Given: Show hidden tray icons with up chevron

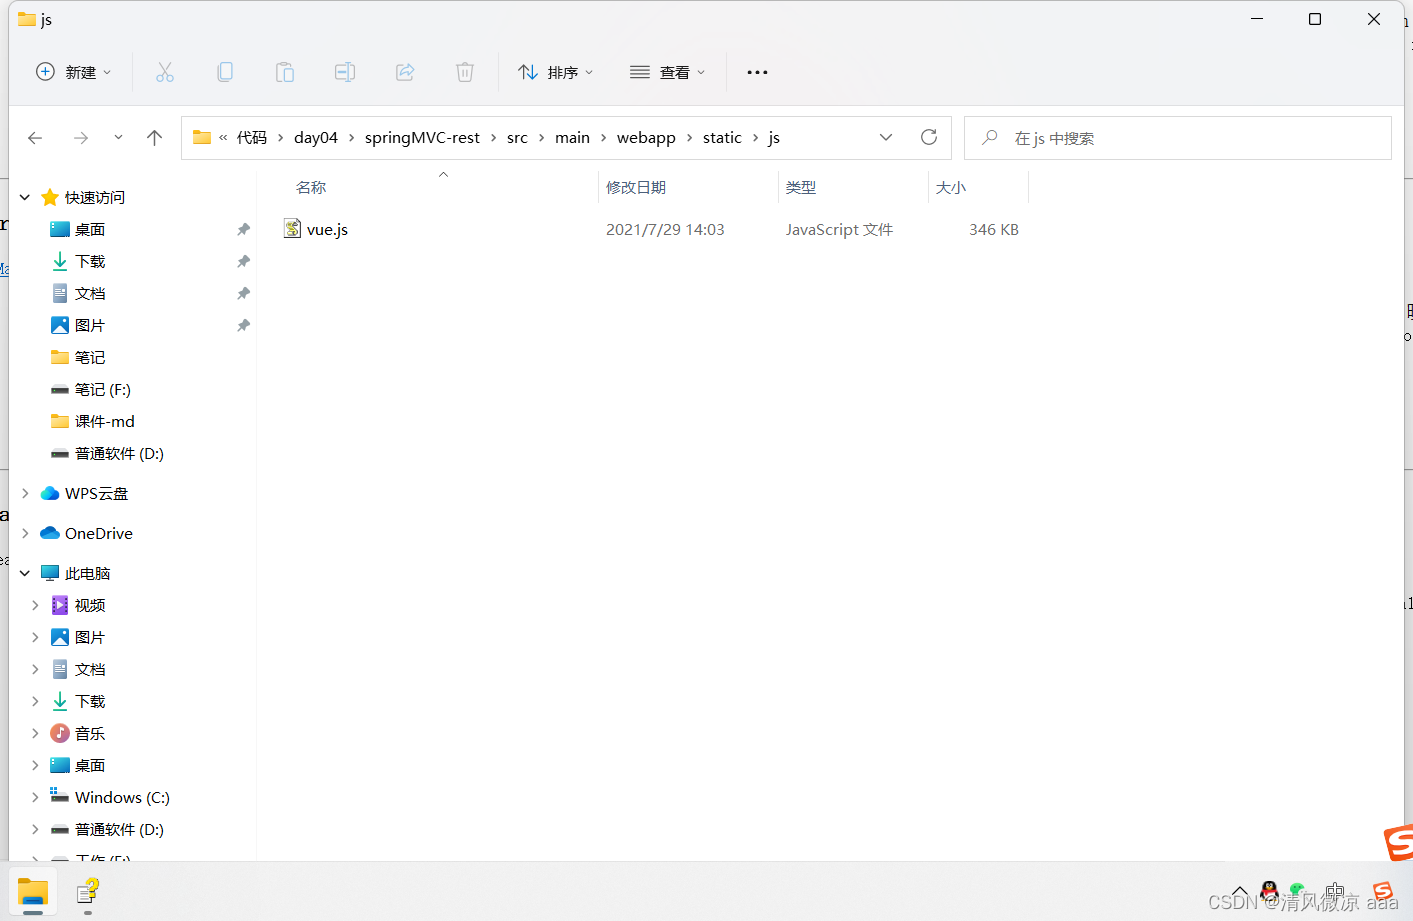Looking at the screenshot, I should [x=1240, y=891].
